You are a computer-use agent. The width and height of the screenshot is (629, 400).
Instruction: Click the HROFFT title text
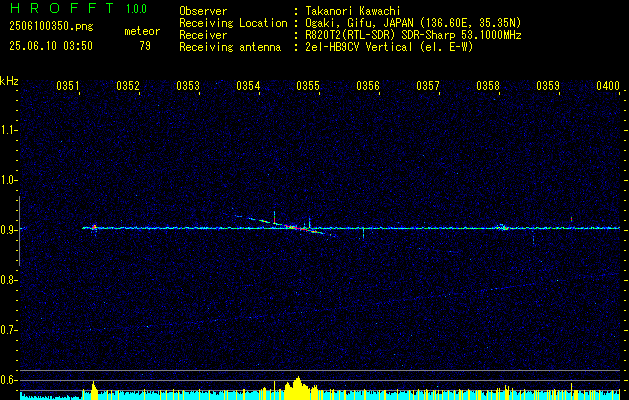click(62, 8)
